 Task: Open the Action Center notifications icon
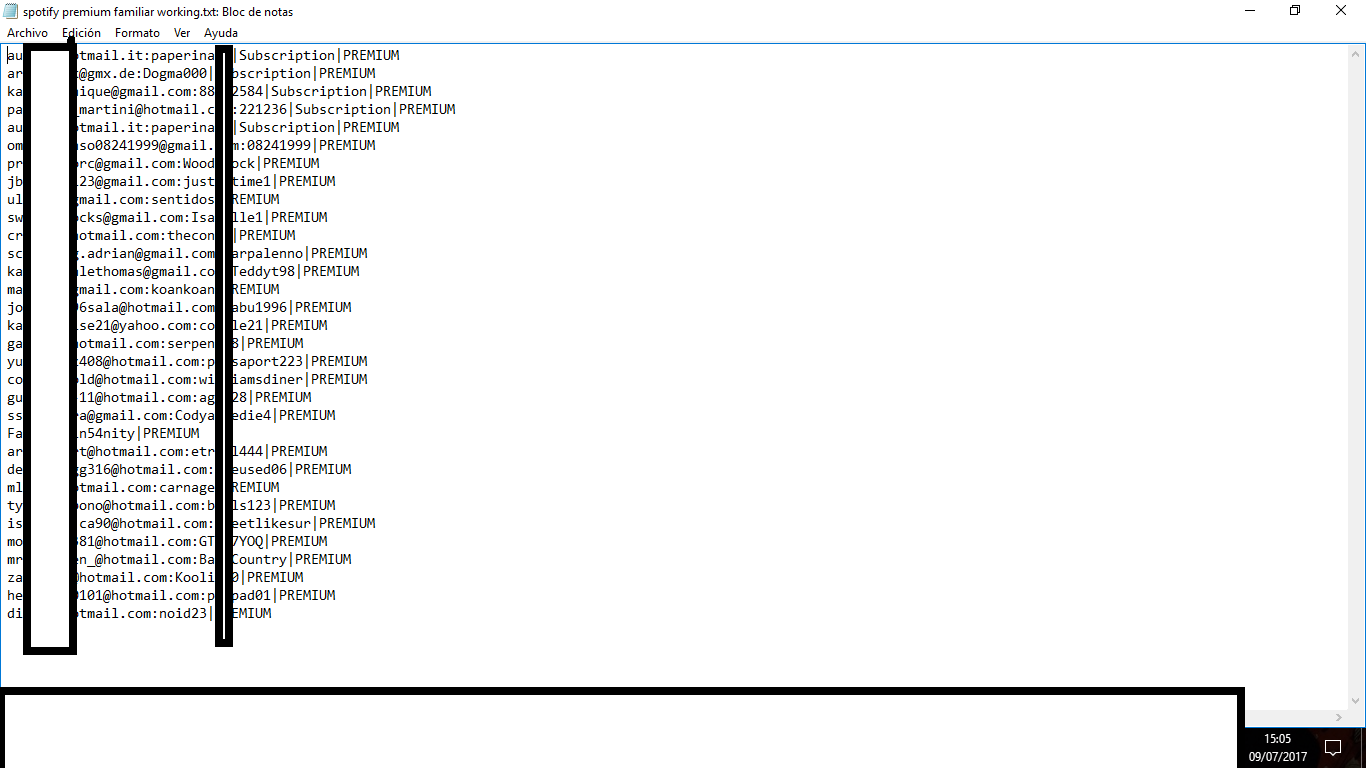pyautogui.click(x=1332, y=747)
